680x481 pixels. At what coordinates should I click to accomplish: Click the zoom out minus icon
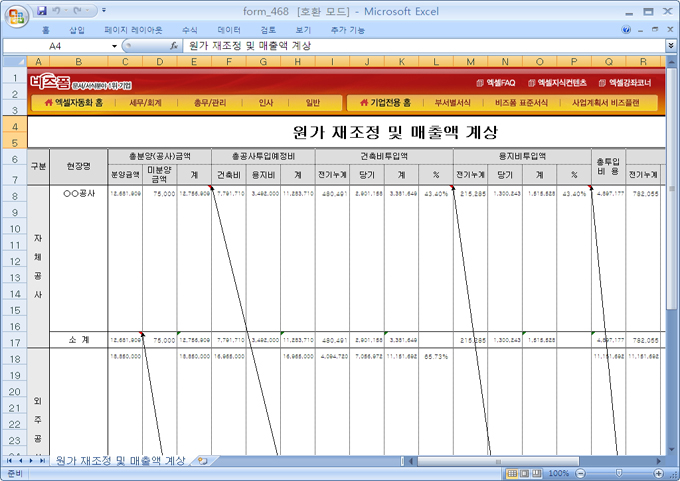coord(581,473)
